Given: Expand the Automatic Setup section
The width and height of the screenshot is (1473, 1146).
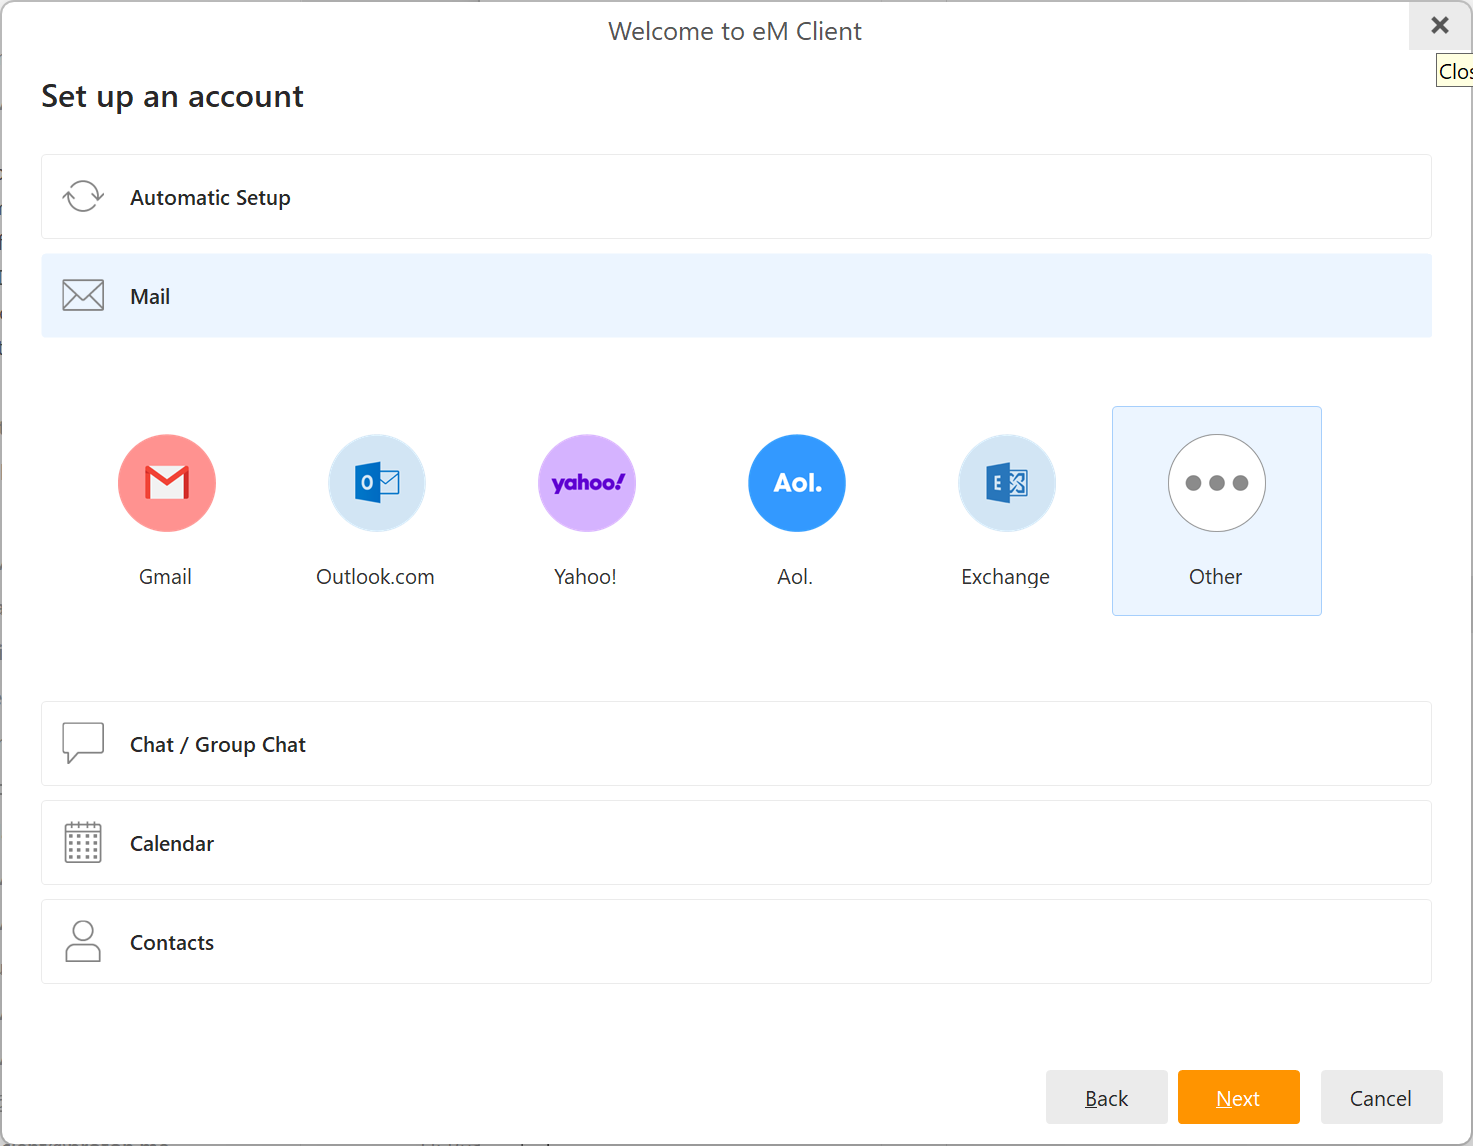Looking at the screenshot, I should click(x=736, y=197).
